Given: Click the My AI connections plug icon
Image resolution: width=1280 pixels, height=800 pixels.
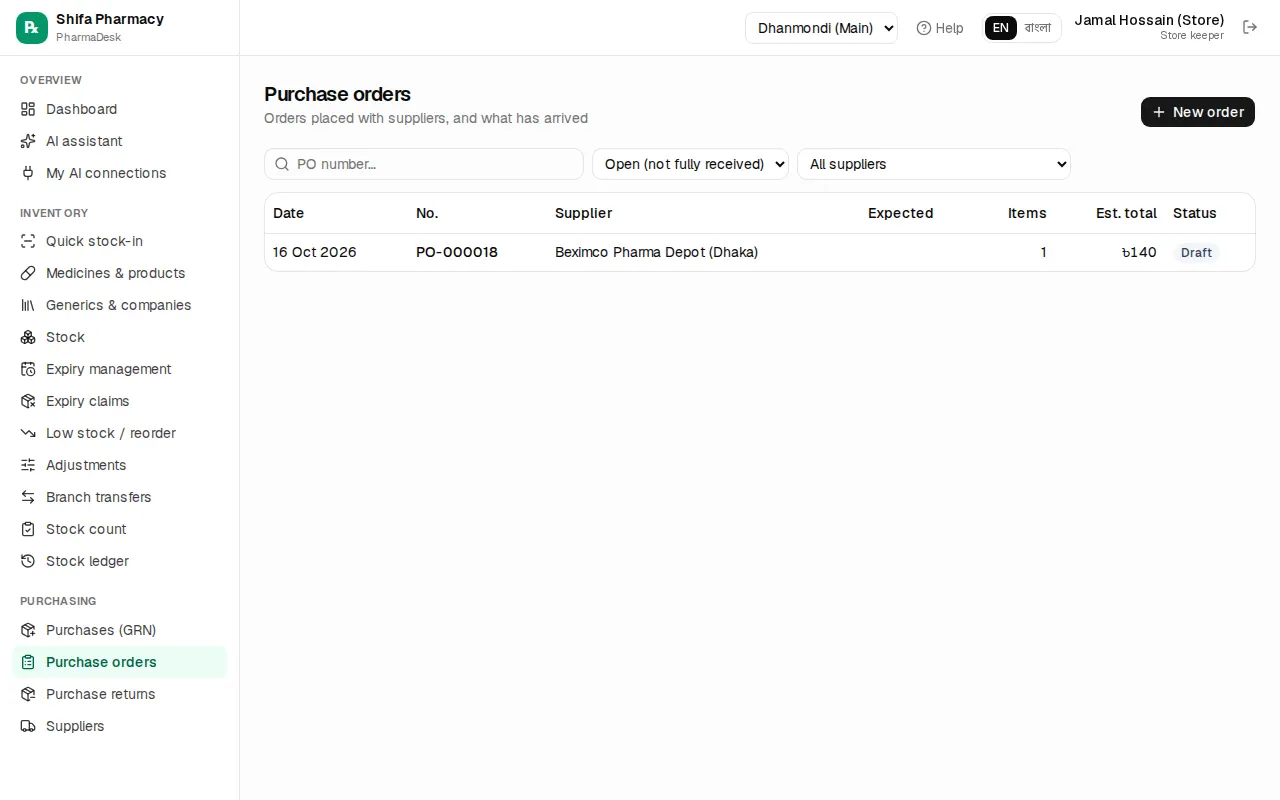Looking at the screenshot, I should 28,173.
